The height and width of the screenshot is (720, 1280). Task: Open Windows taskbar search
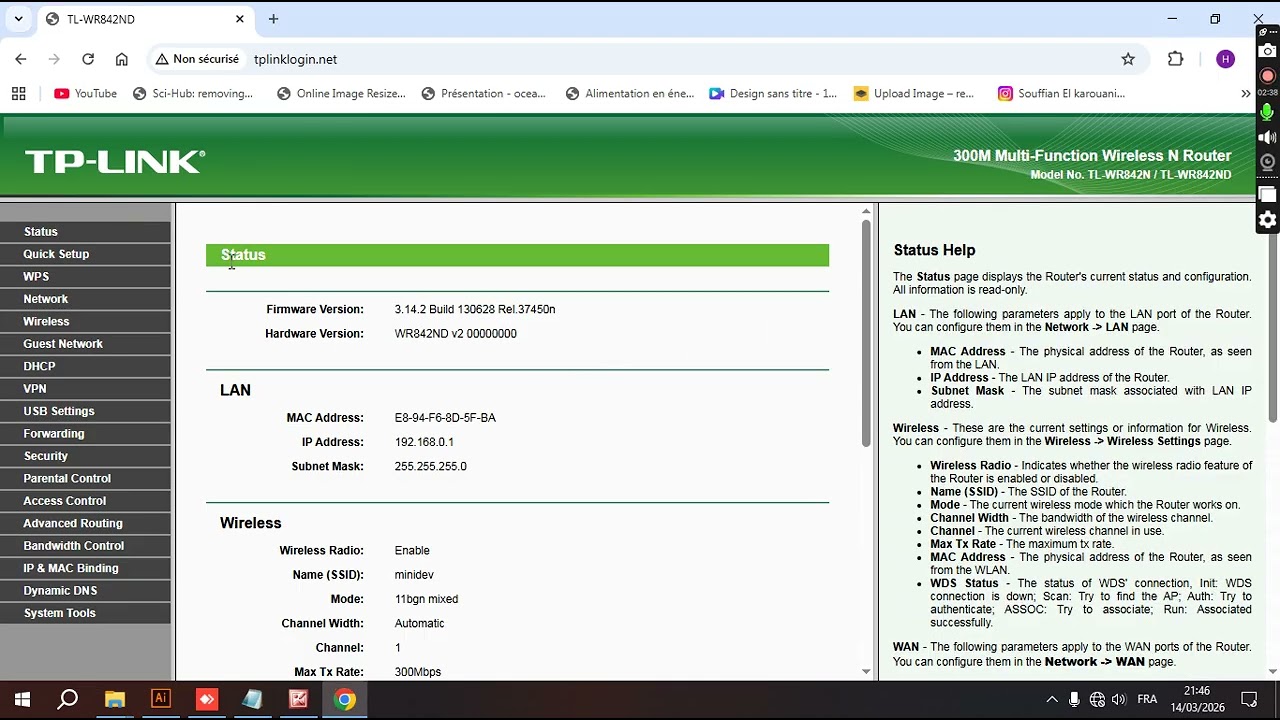click(68, 700)
